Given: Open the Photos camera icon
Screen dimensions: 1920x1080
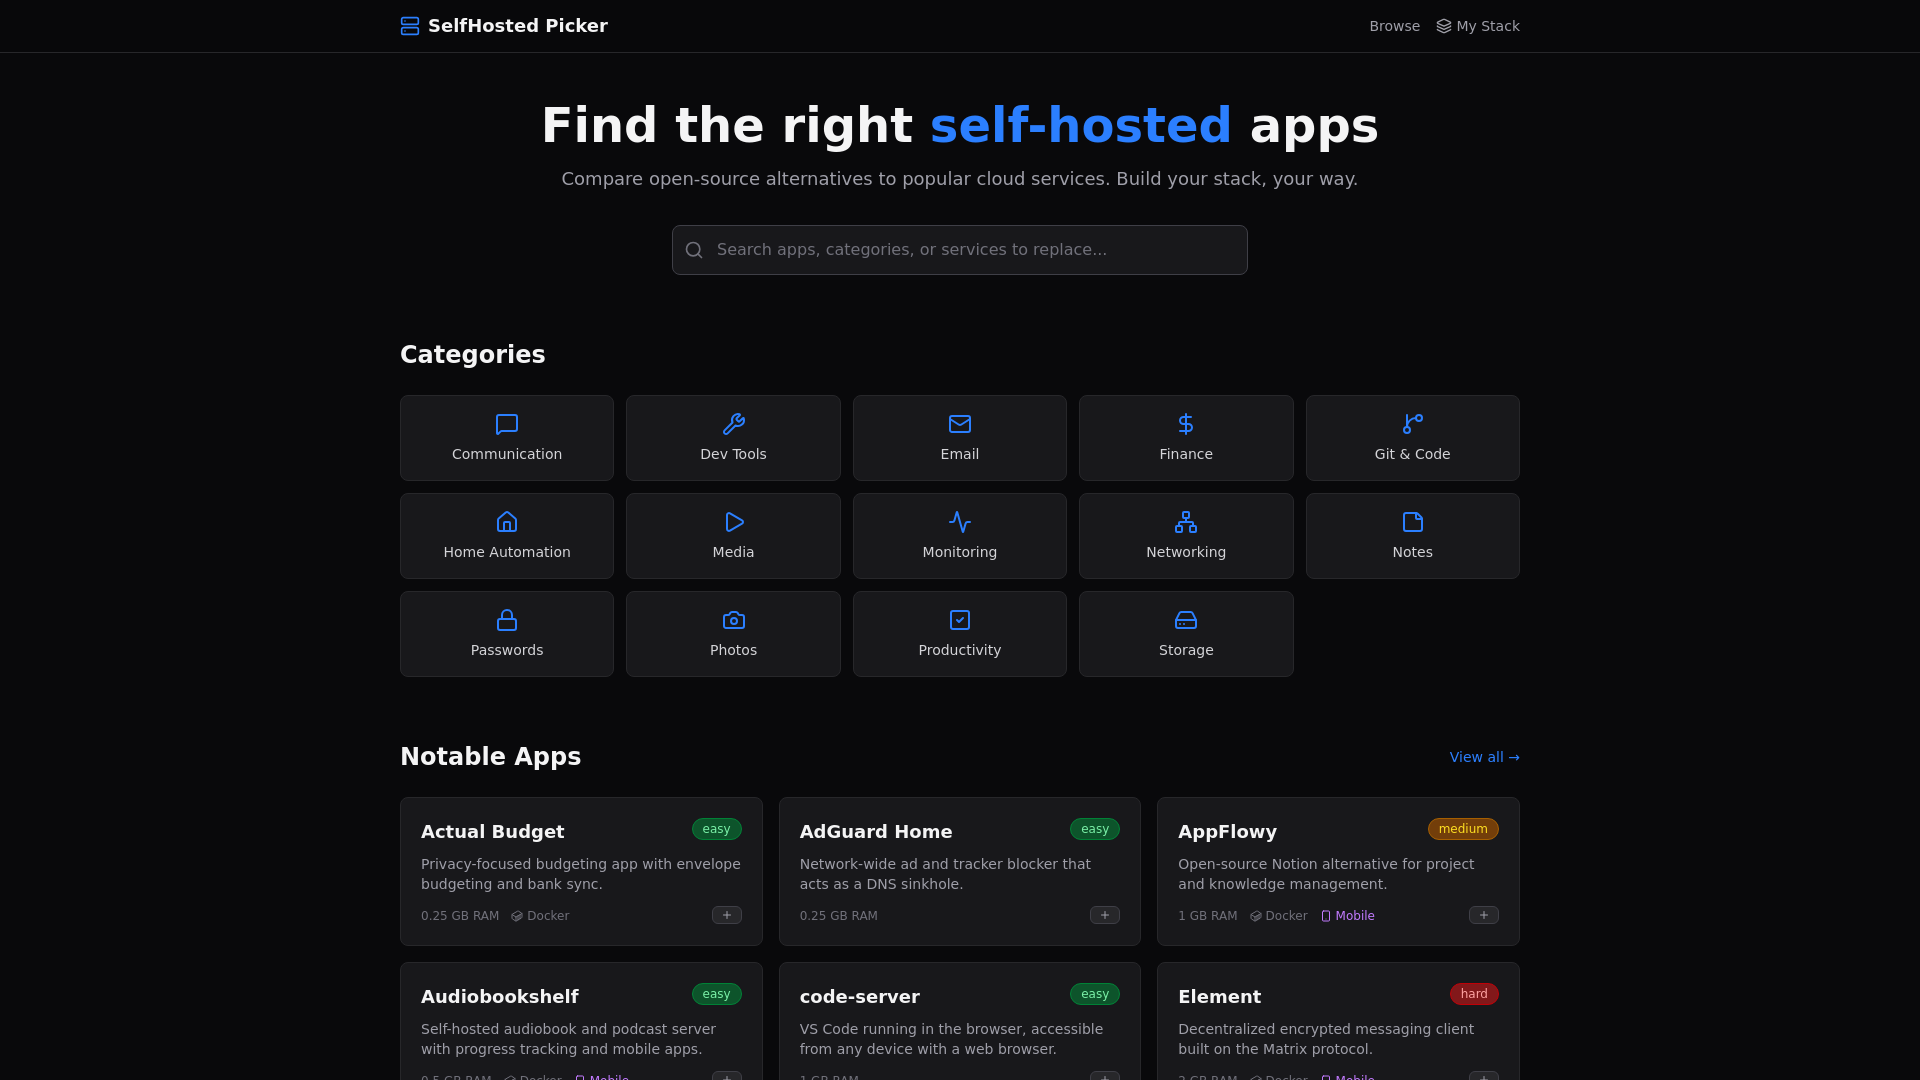Looking at the screenshot, I should 733,620.
